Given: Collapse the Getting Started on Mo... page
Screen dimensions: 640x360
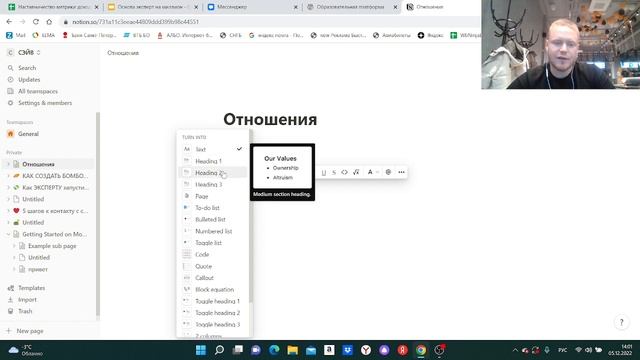Looking at the screenshot, I should pos(8,234).
